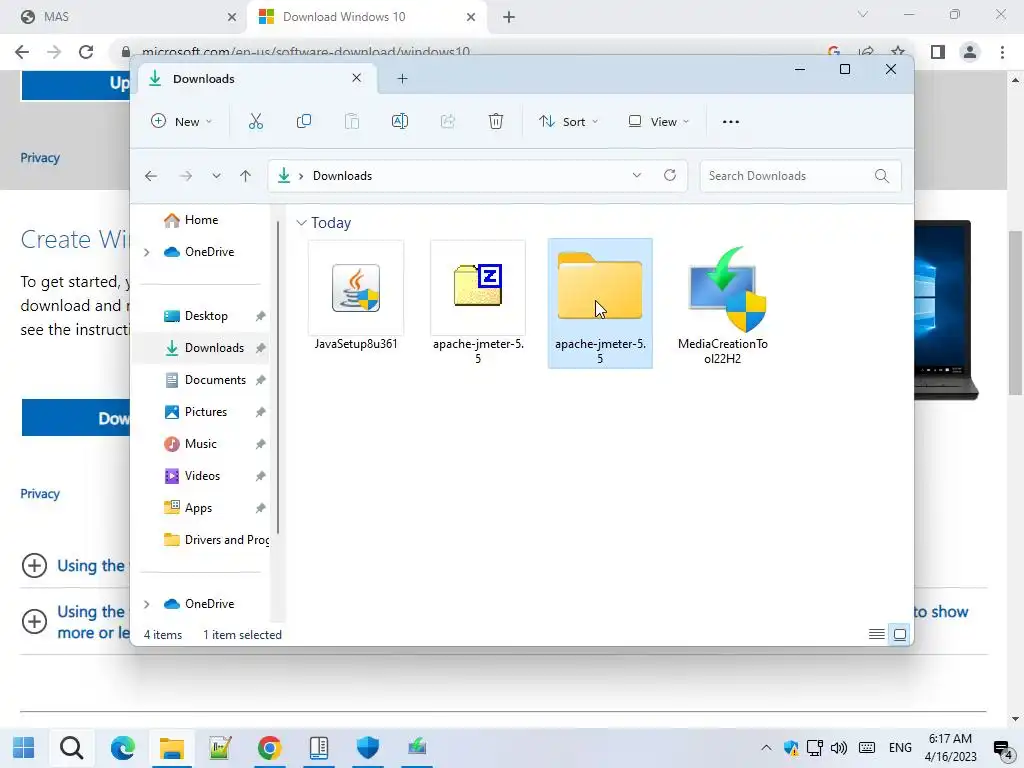
Task: Open Chrome profile avatar
Action: (970, 52)
